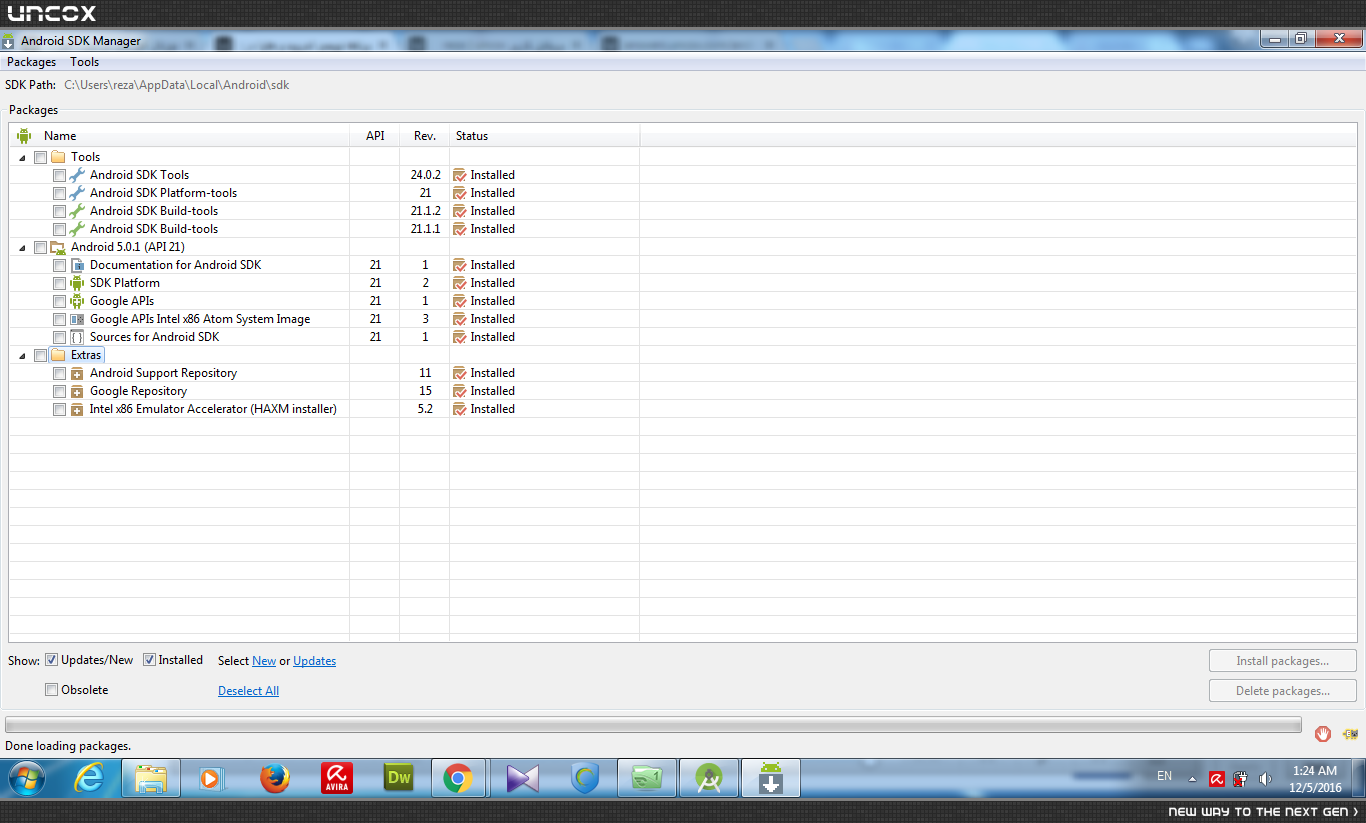Show hidden system tray icons
The width and height of the screenshot is (1366, 823).
[1192, 778]
